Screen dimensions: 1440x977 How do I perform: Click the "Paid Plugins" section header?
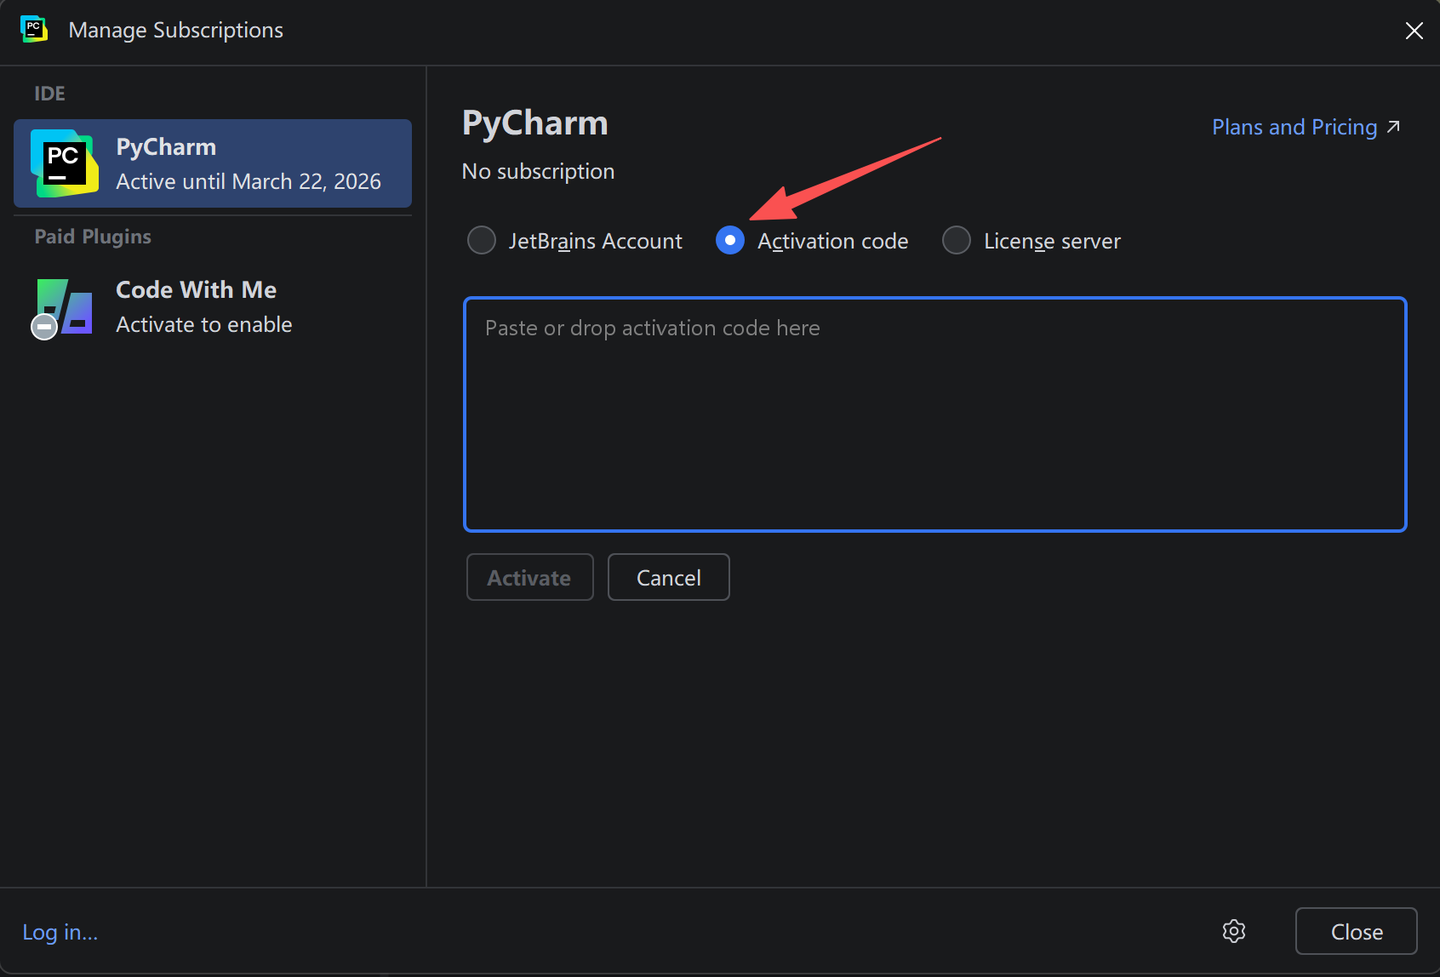tap(93, 236)
